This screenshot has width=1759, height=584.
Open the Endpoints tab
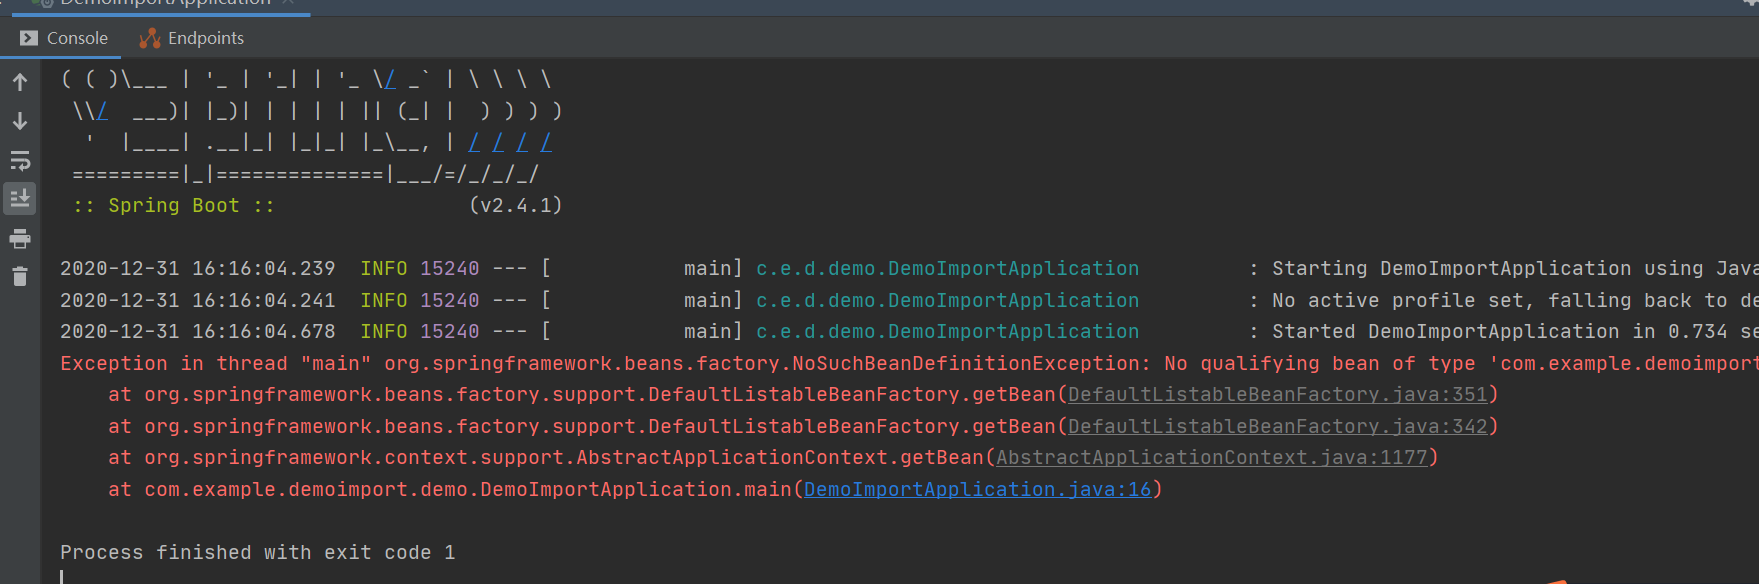coord(191,38)
